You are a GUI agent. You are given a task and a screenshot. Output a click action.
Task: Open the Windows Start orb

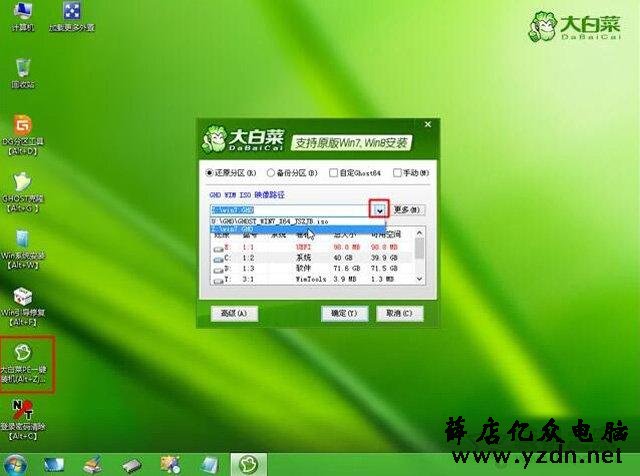16,464
